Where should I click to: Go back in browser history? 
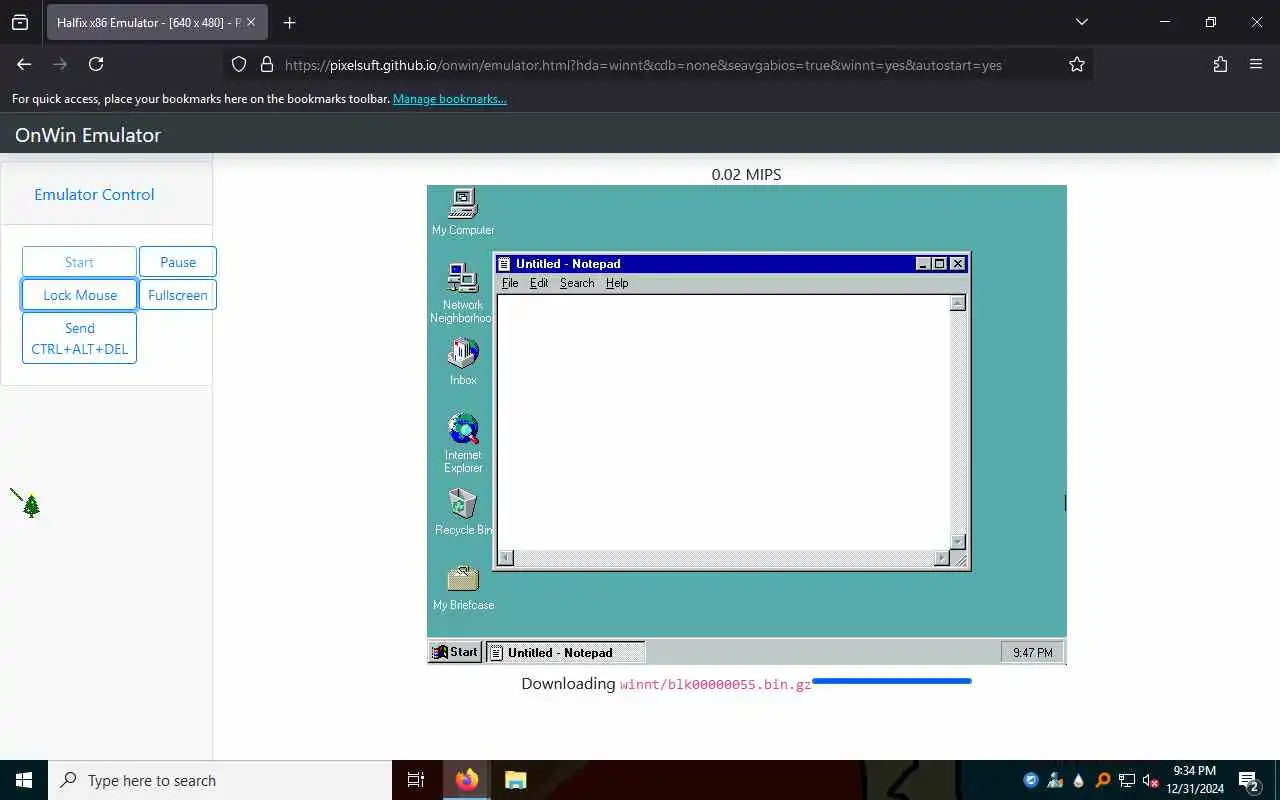pyautogui.click(x=24, y=64)
